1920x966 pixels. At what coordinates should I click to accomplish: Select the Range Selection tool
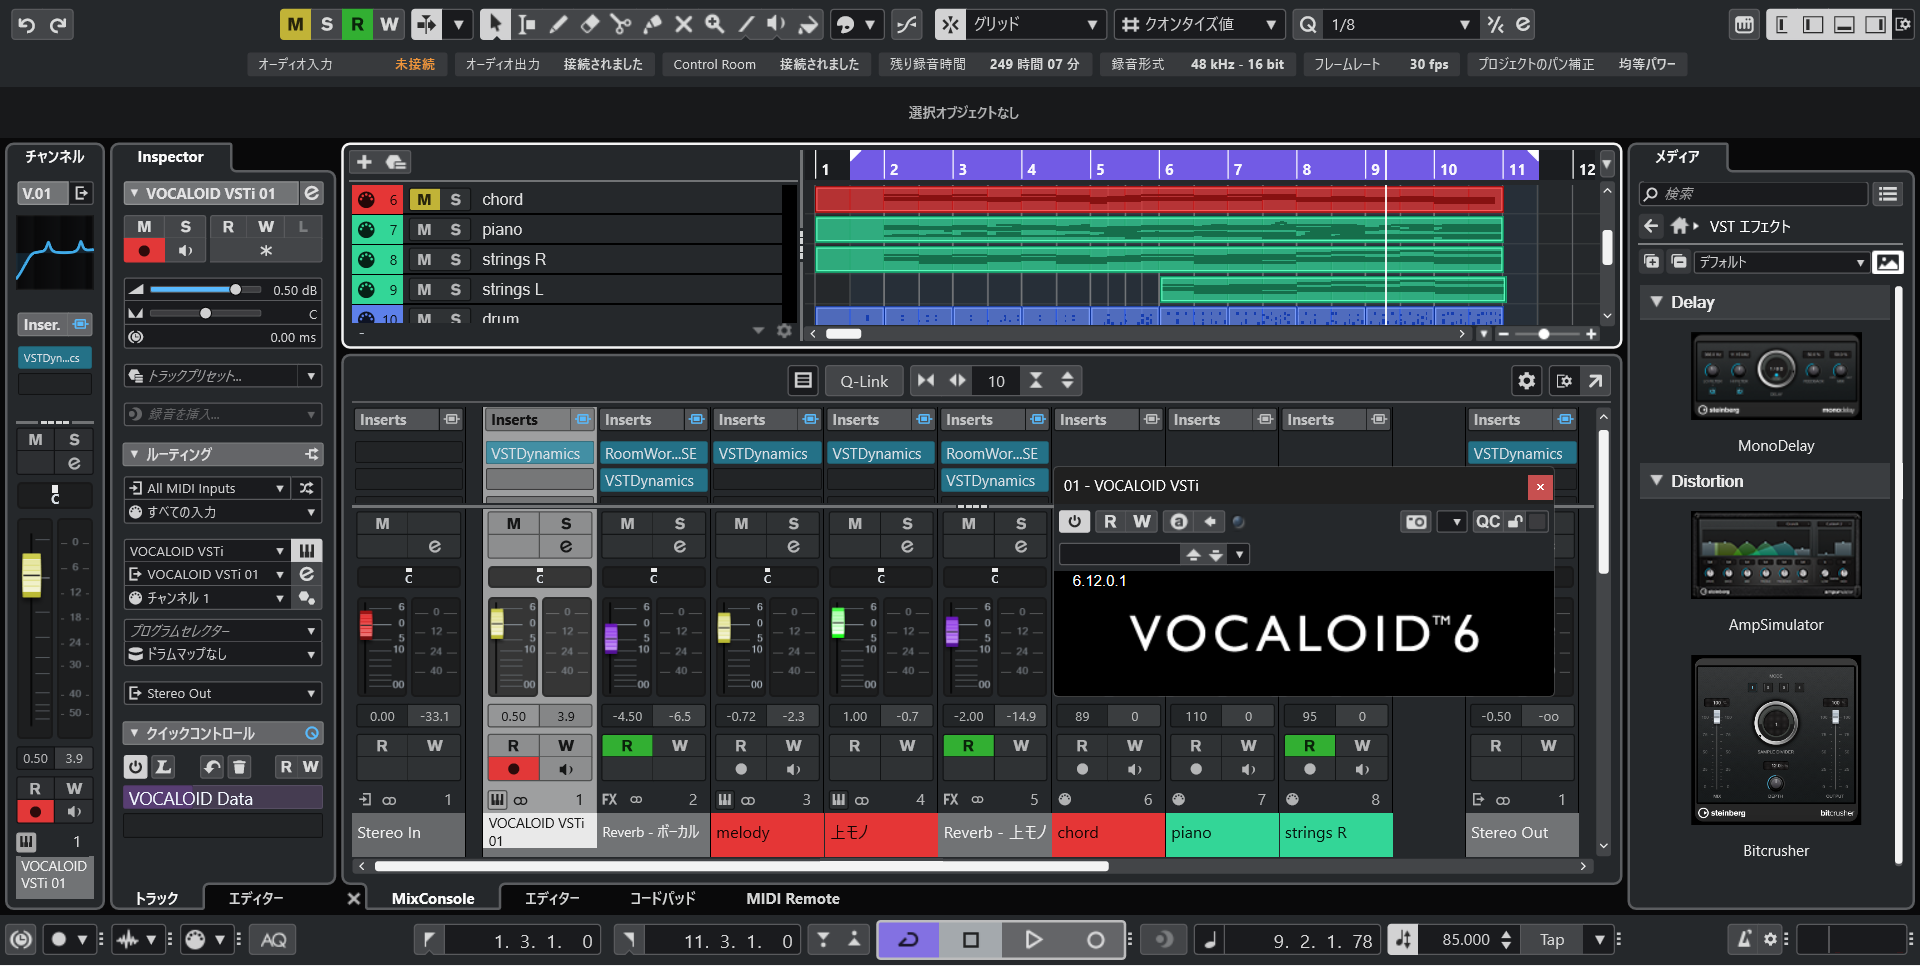pos(526,24)
